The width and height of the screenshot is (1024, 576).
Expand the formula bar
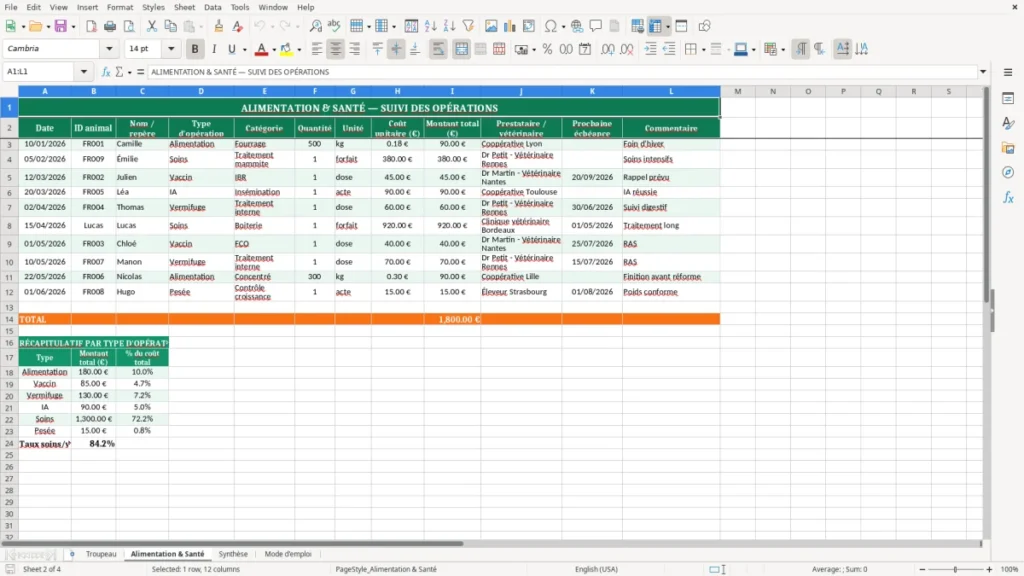click(983, 72)
